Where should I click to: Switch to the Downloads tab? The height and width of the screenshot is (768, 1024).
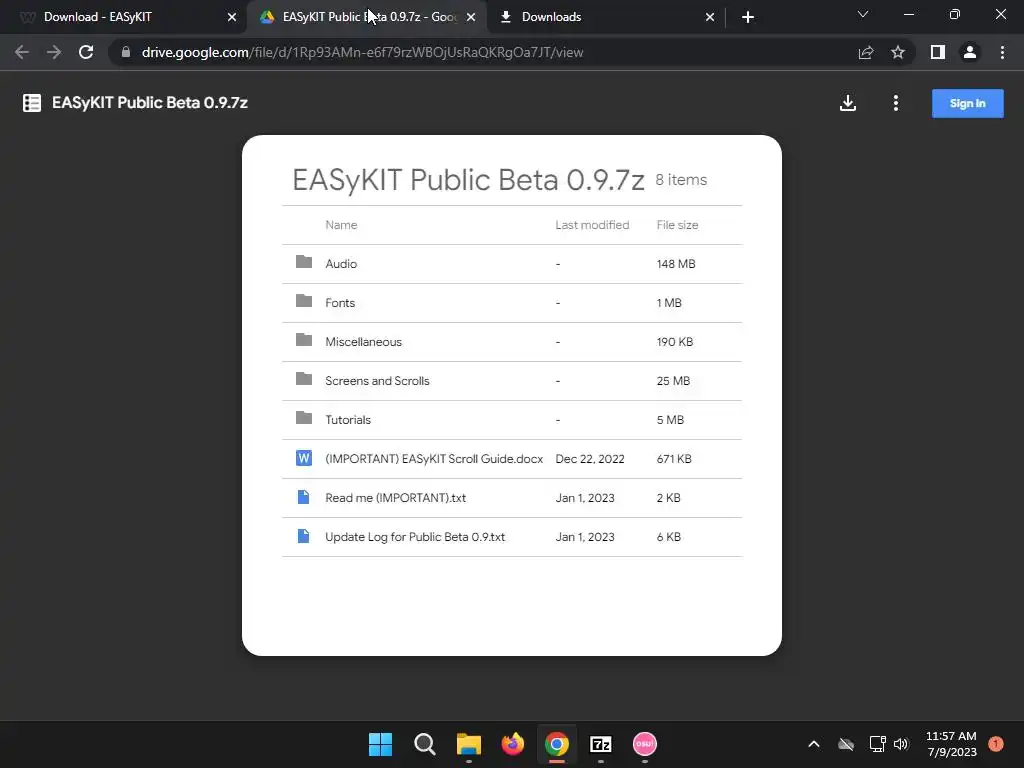(606, 17)
